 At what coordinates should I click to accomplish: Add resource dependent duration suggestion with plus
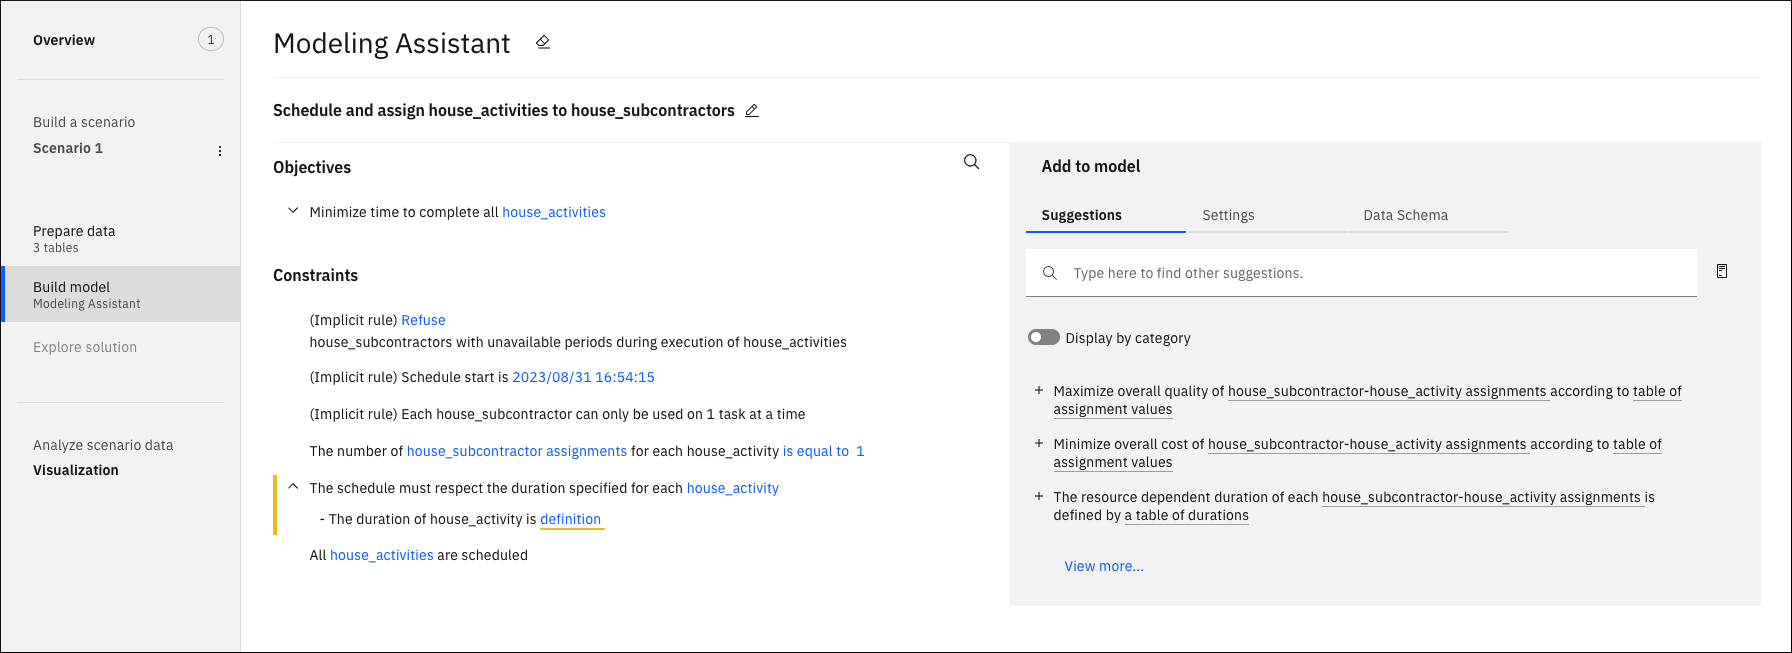point(1039,496)
